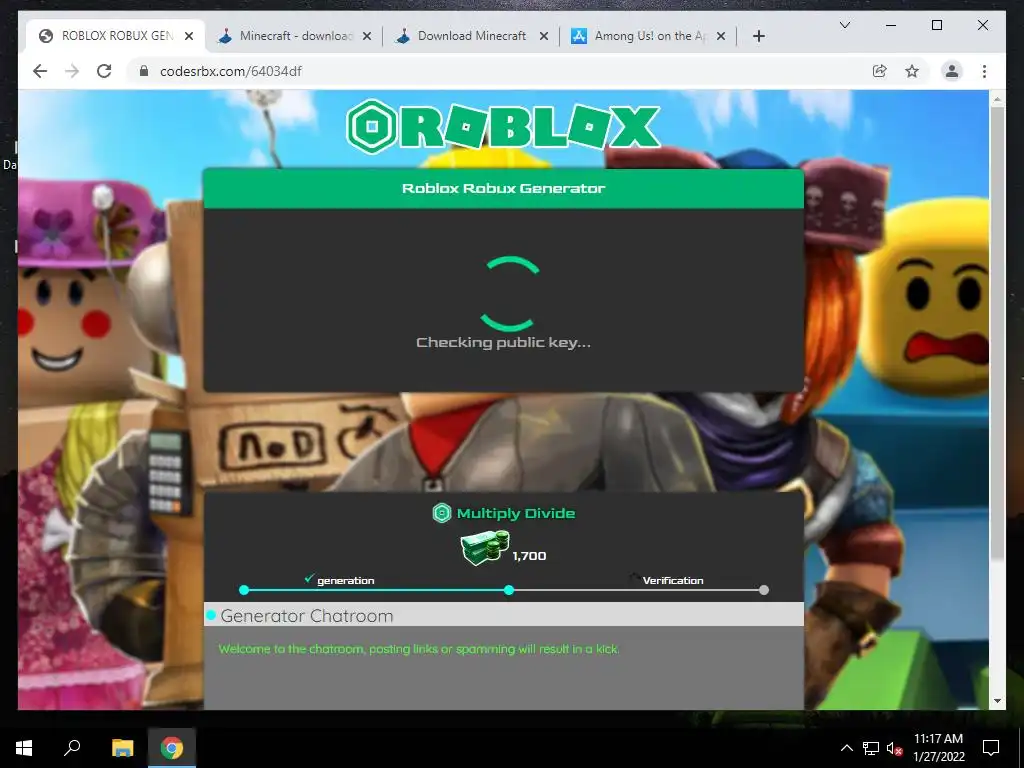Viewport: 1024px width, 768px height.
Task: Reload the current page
Action: pyautogui.click(x=104, y=71)
